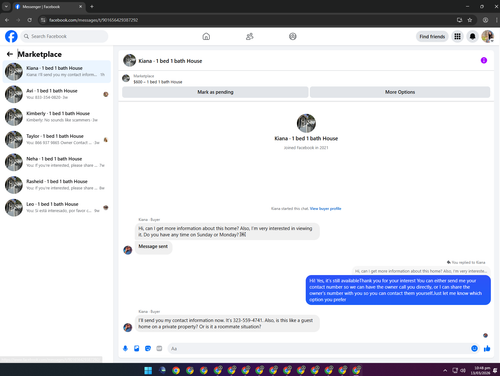The height and width of the screenshot is (376, 500).
Task: Open the account profile picture menu
Action: click(488, 36)
